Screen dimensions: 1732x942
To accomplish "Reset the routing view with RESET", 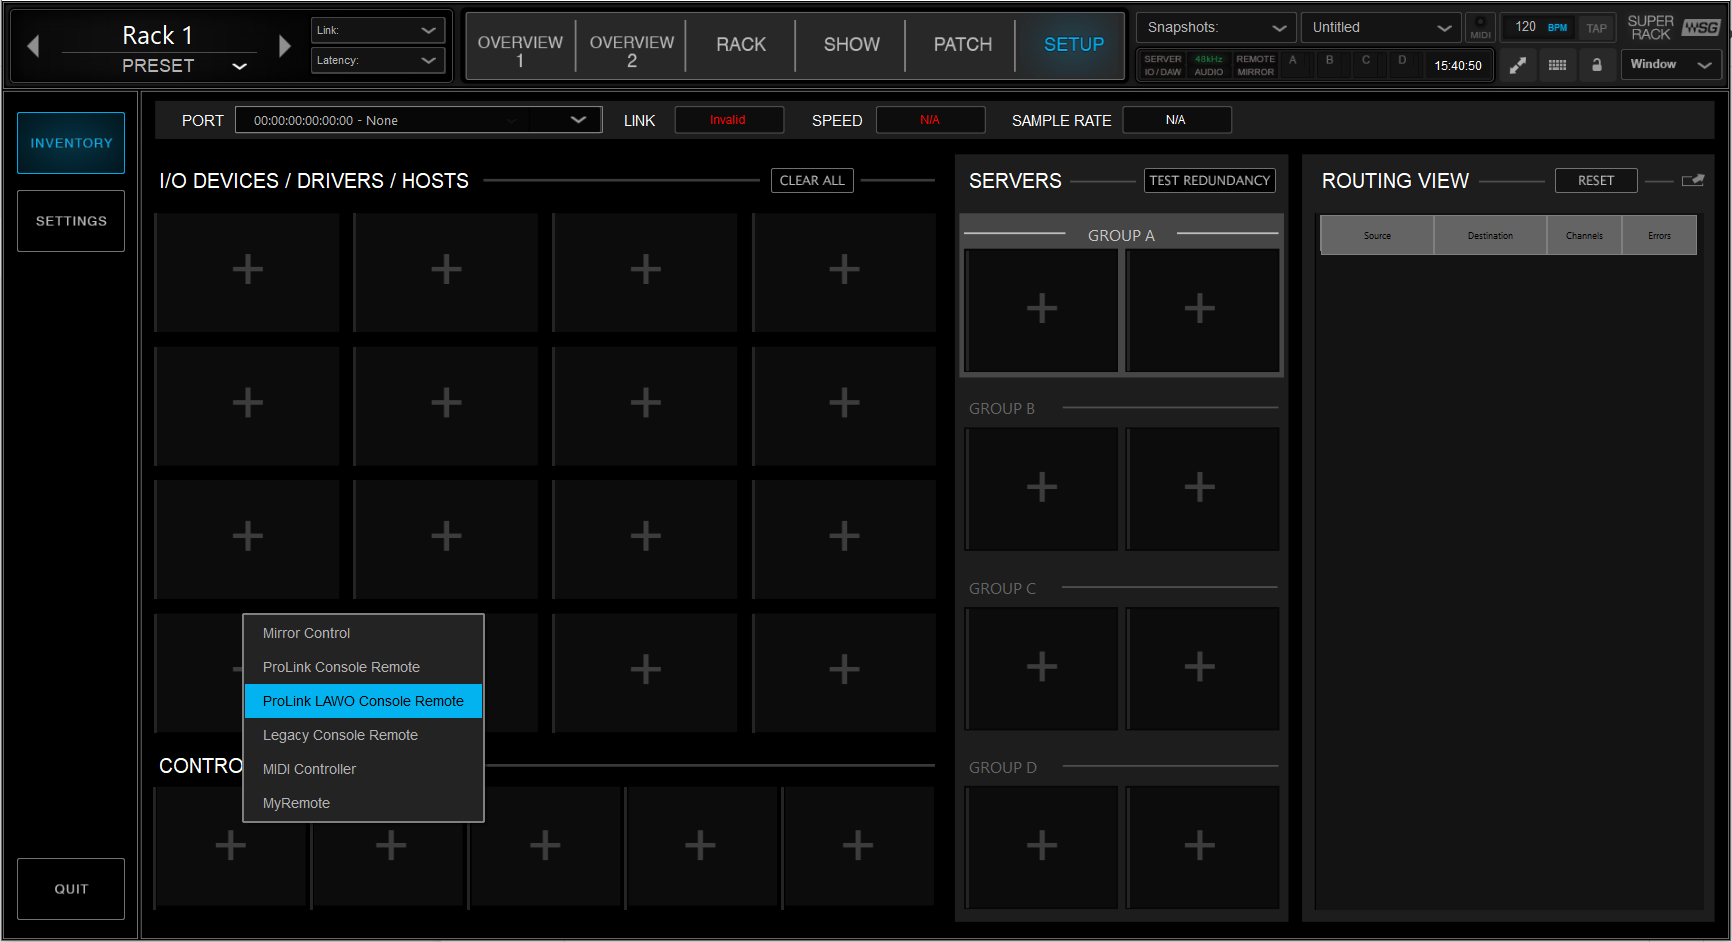I will pos(1596,180).
